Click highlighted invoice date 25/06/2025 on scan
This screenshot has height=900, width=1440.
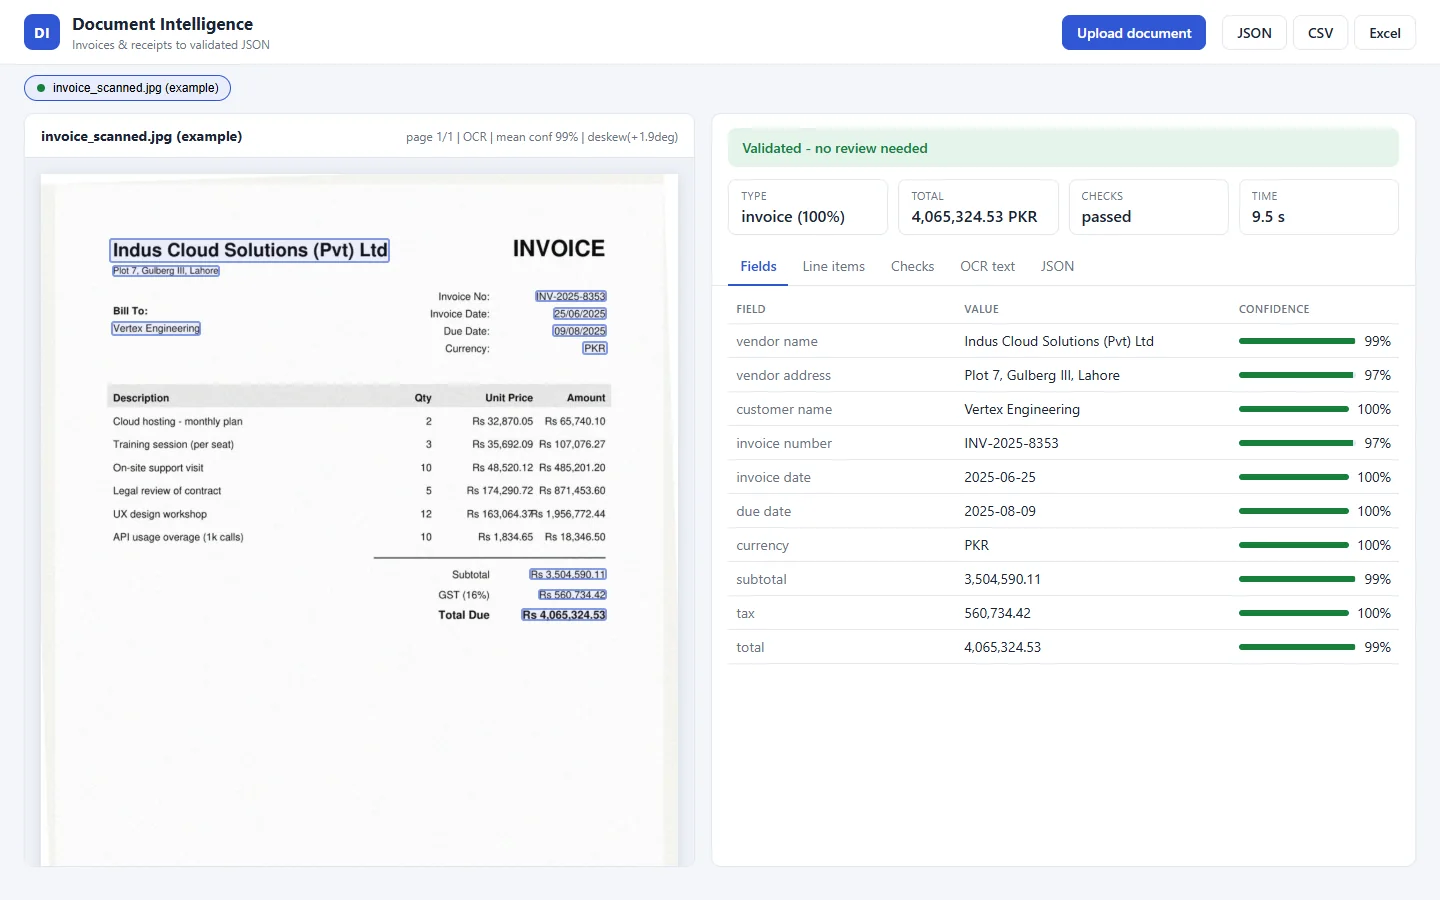[580, 314]
